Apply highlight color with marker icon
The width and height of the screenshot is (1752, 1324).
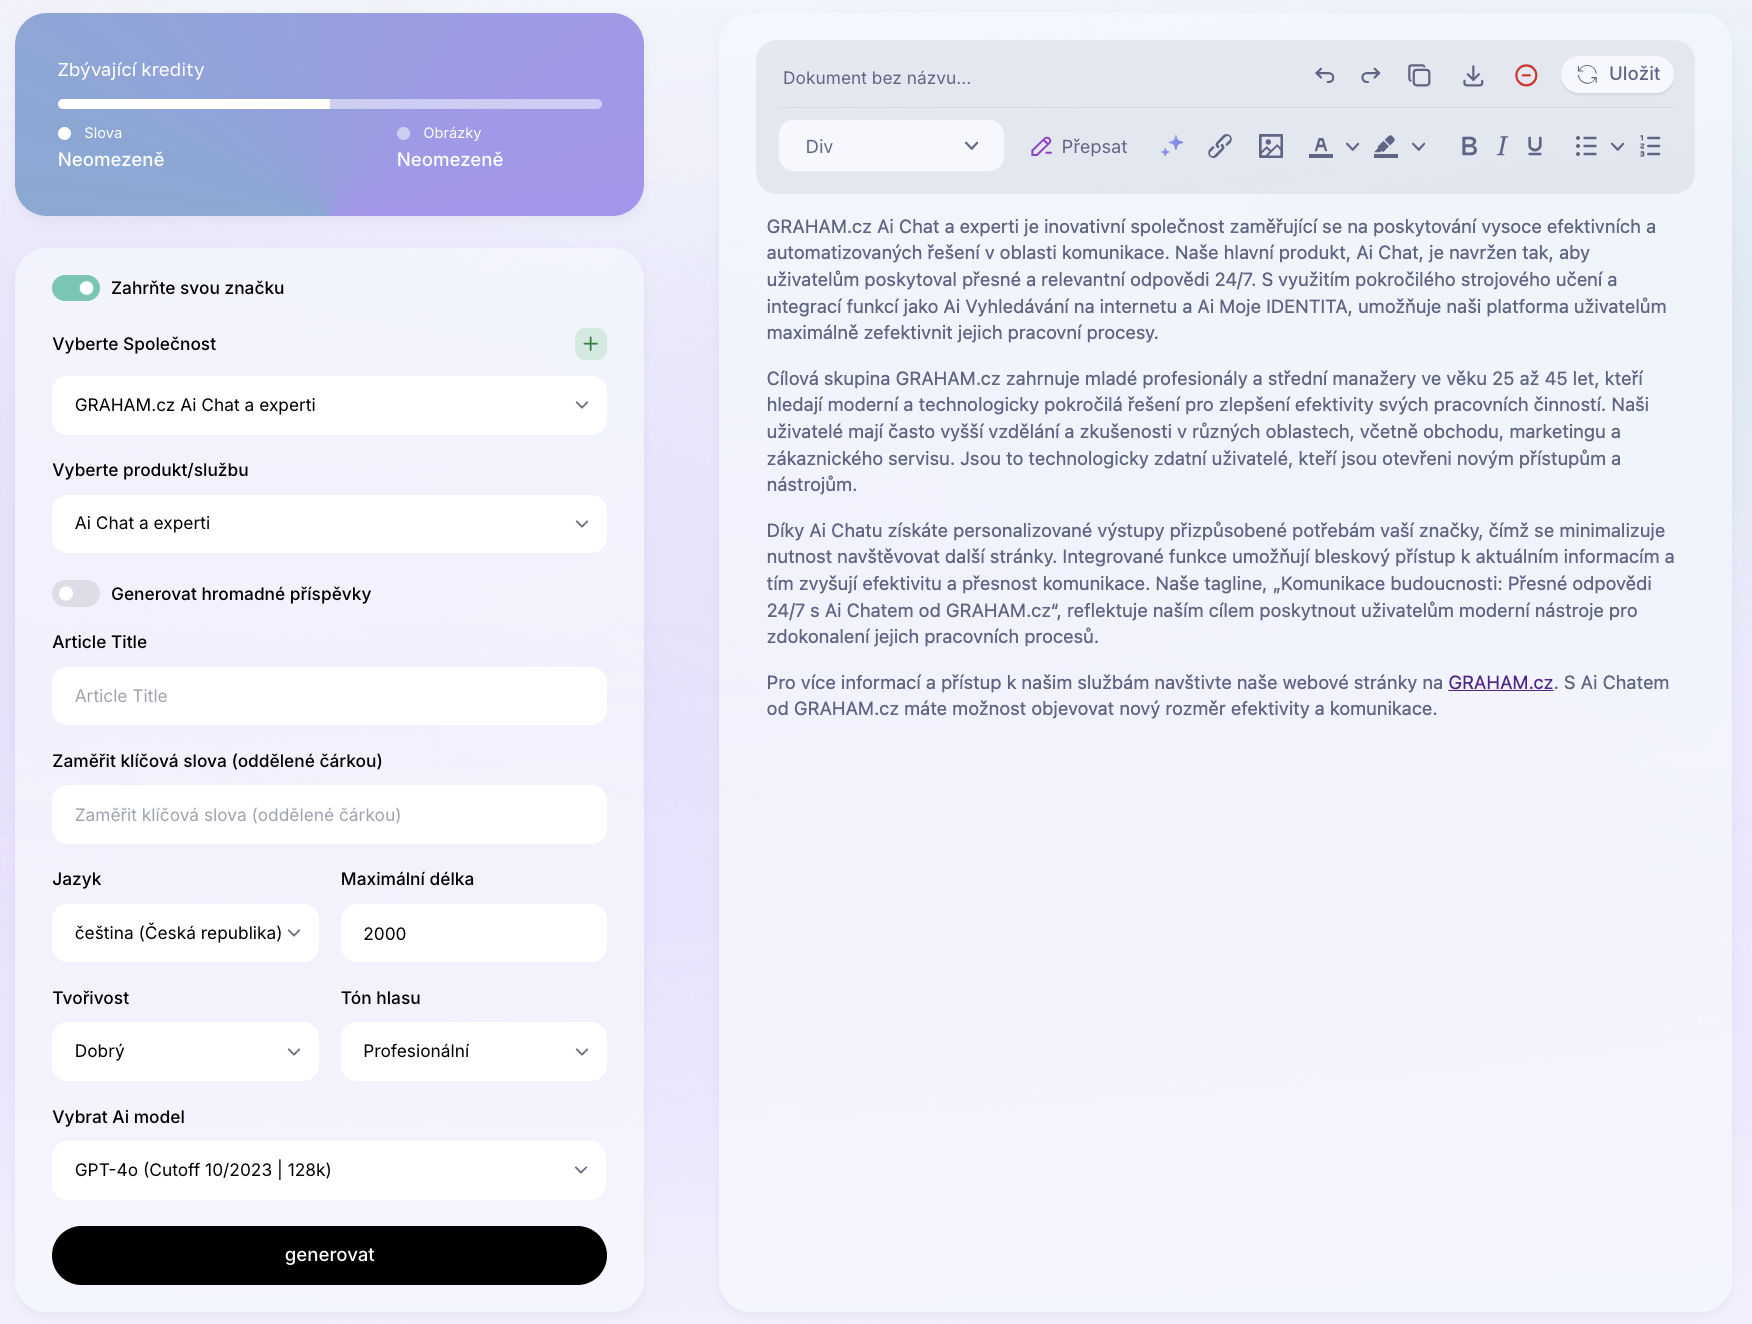1385,146
